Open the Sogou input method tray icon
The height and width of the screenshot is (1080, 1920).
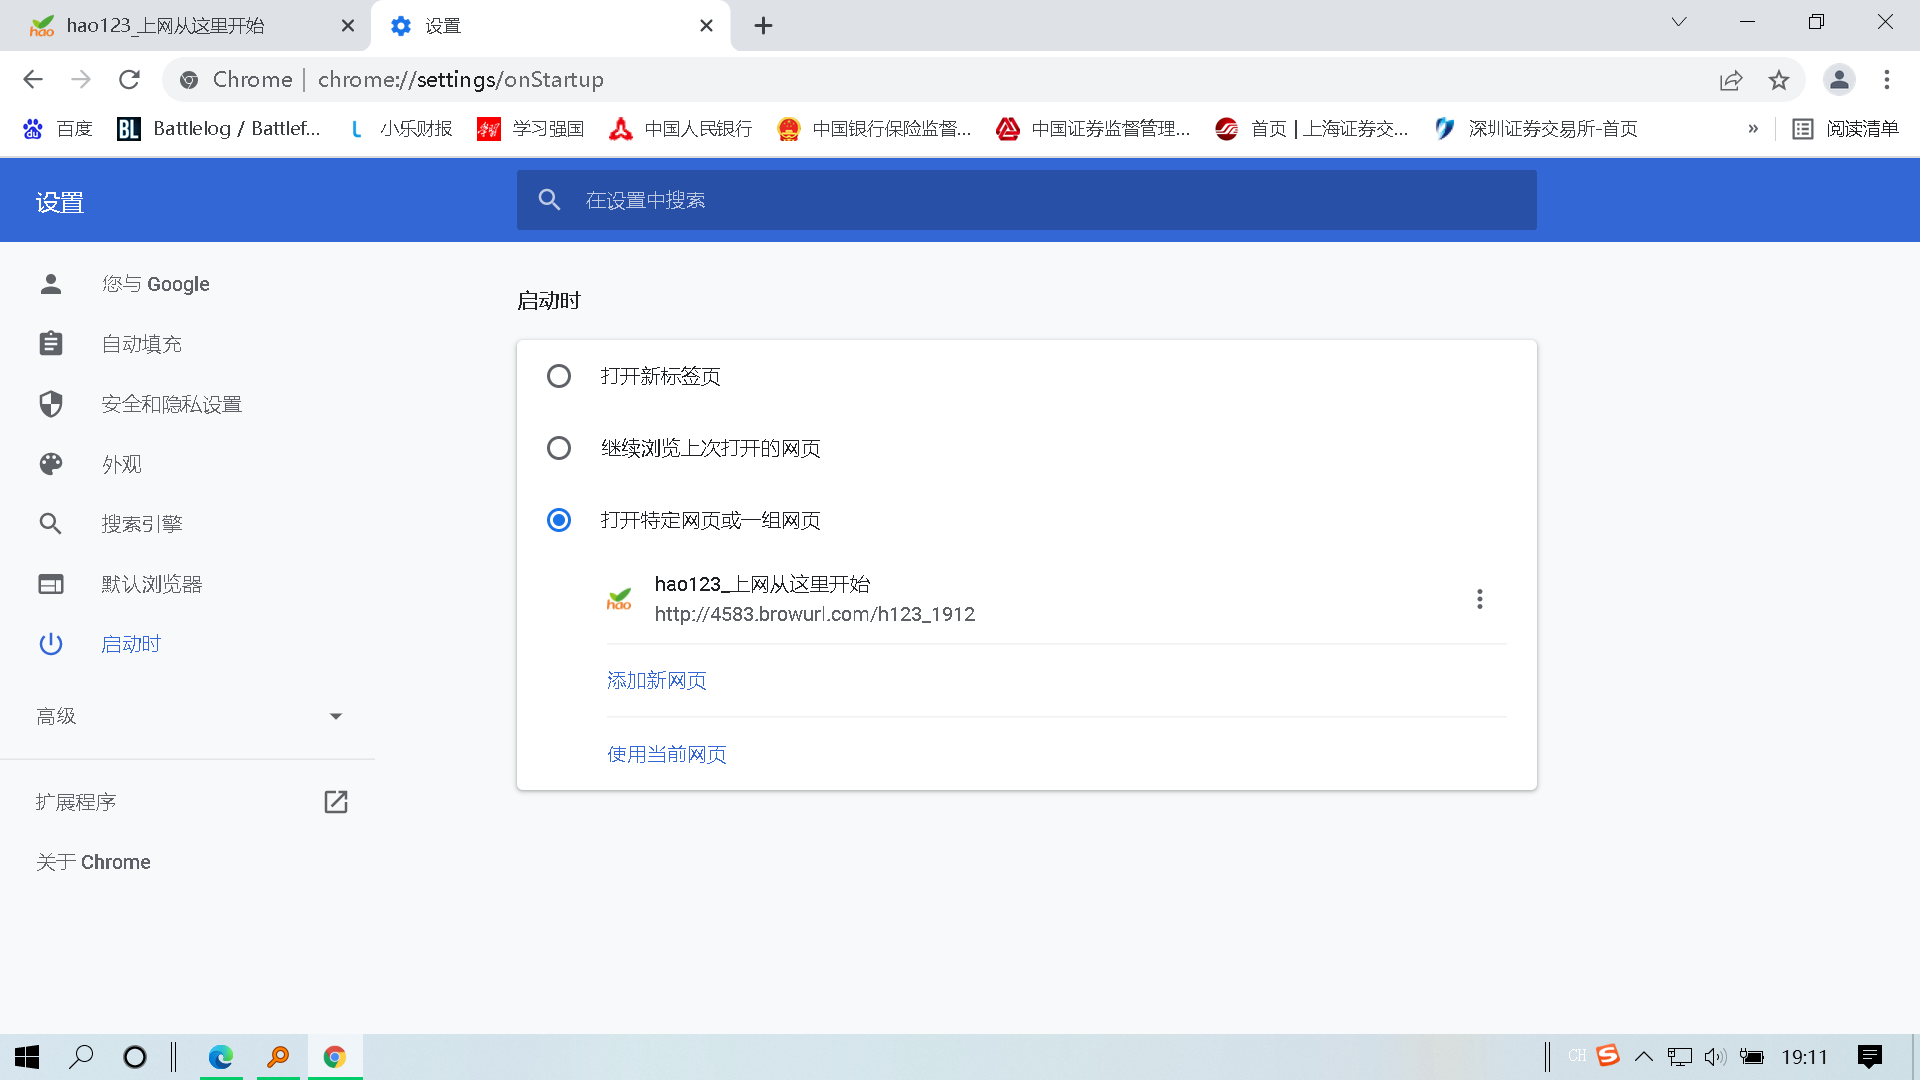click(x=1608, y=1056)
